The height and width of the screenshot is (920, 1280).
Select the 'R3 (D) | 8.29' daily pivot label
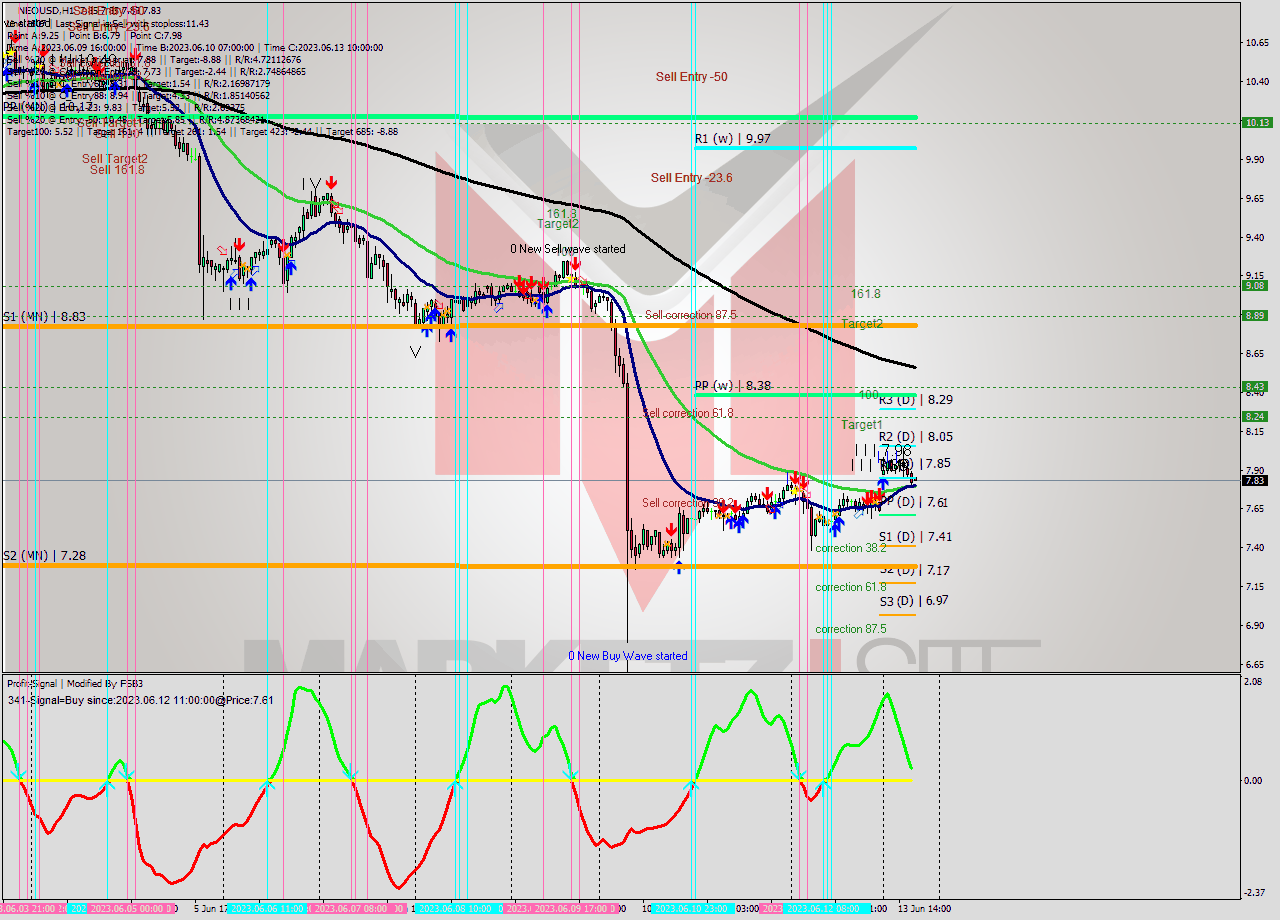point(915,399)
